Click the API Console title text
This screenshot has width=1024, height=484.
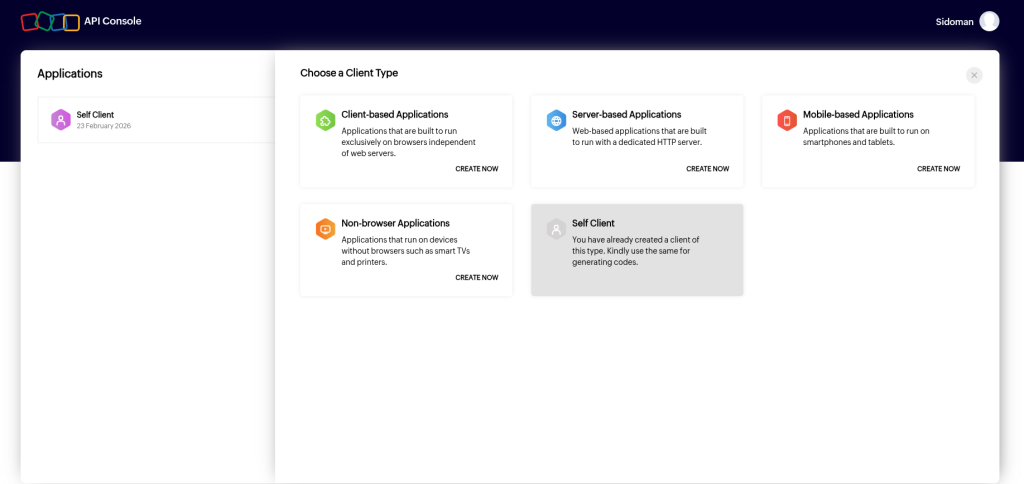tap(112, 21)
